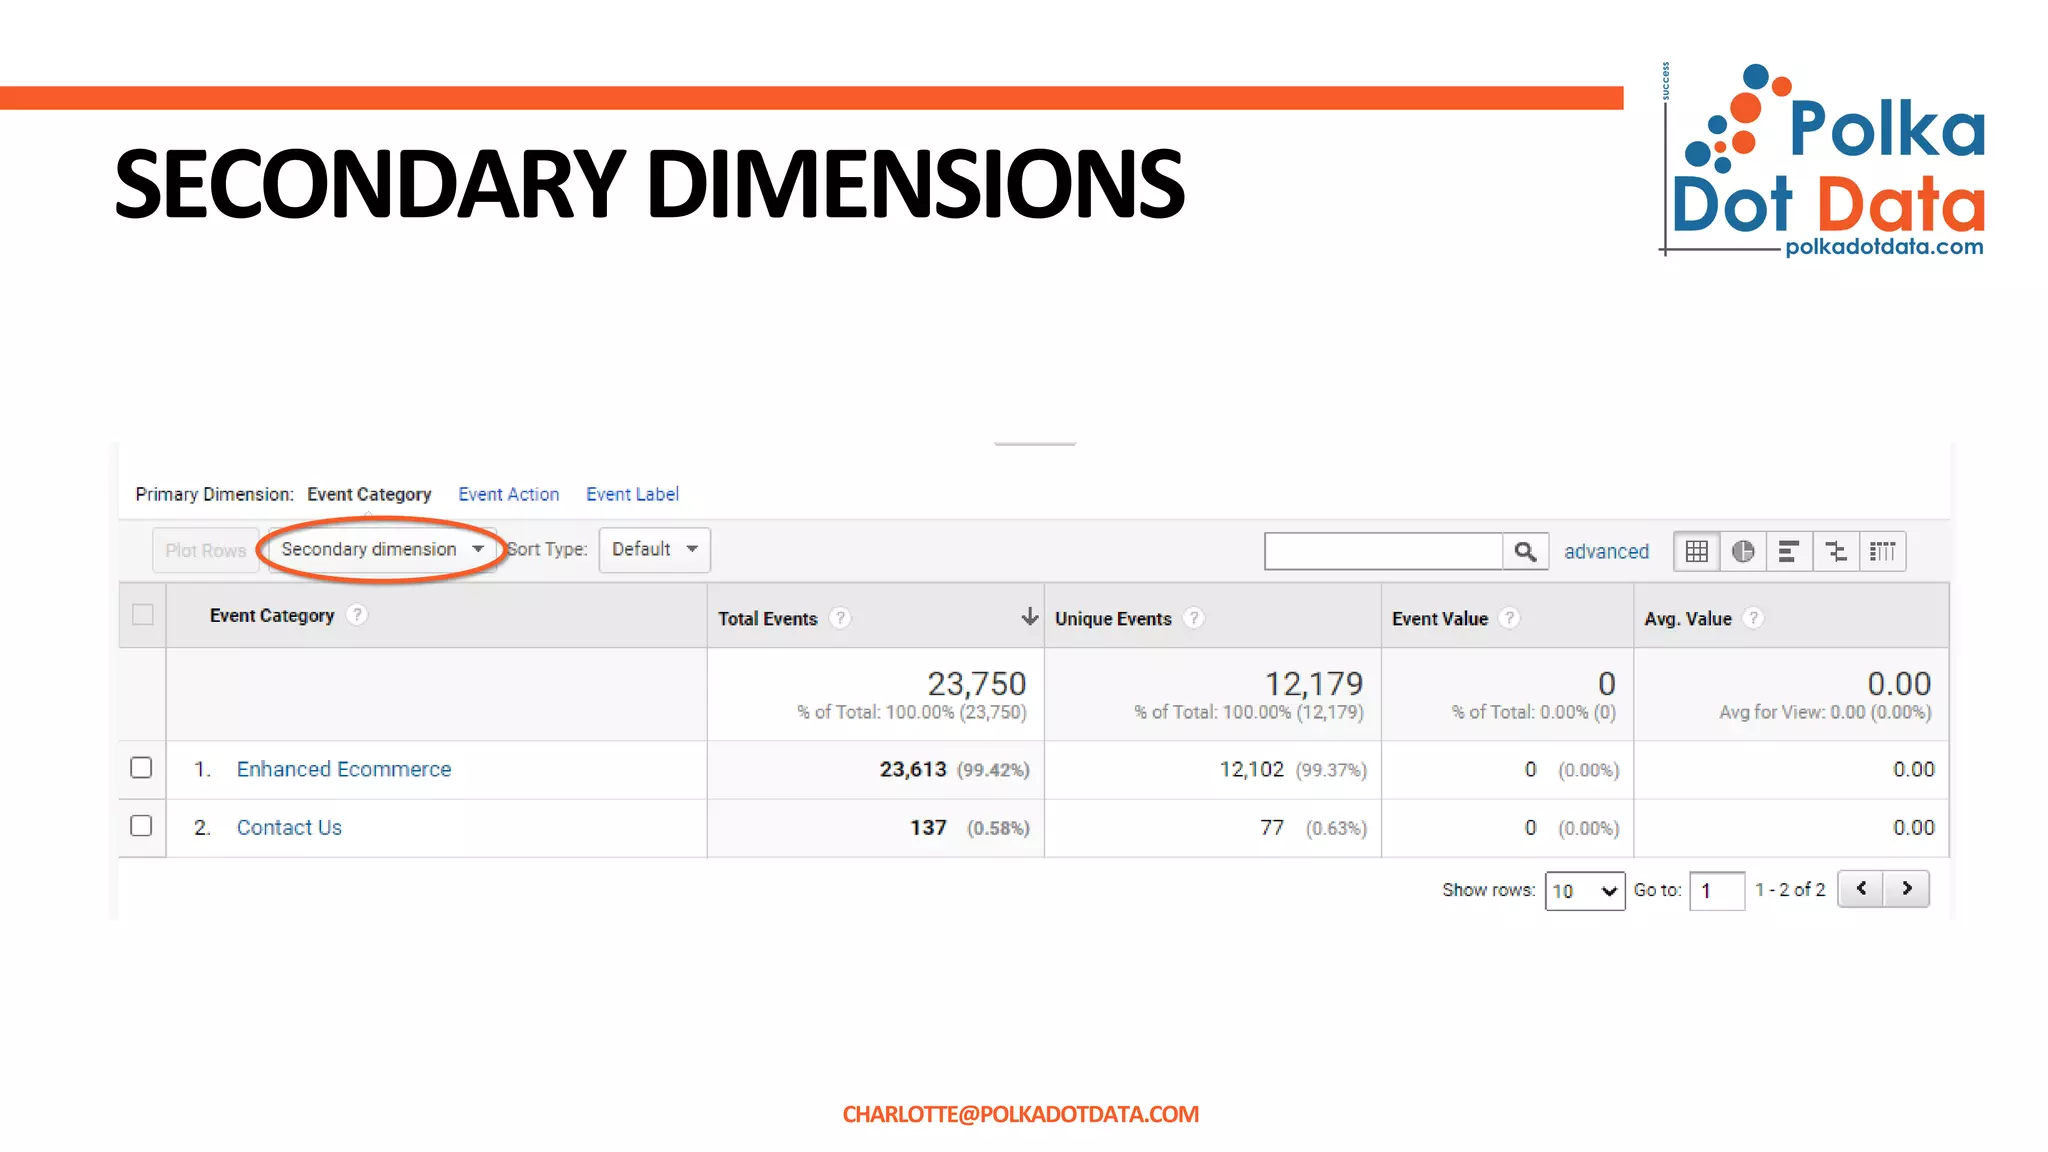Show help for Event Value metric
2048x1152 pixels.
click(x=1510, y=618)
